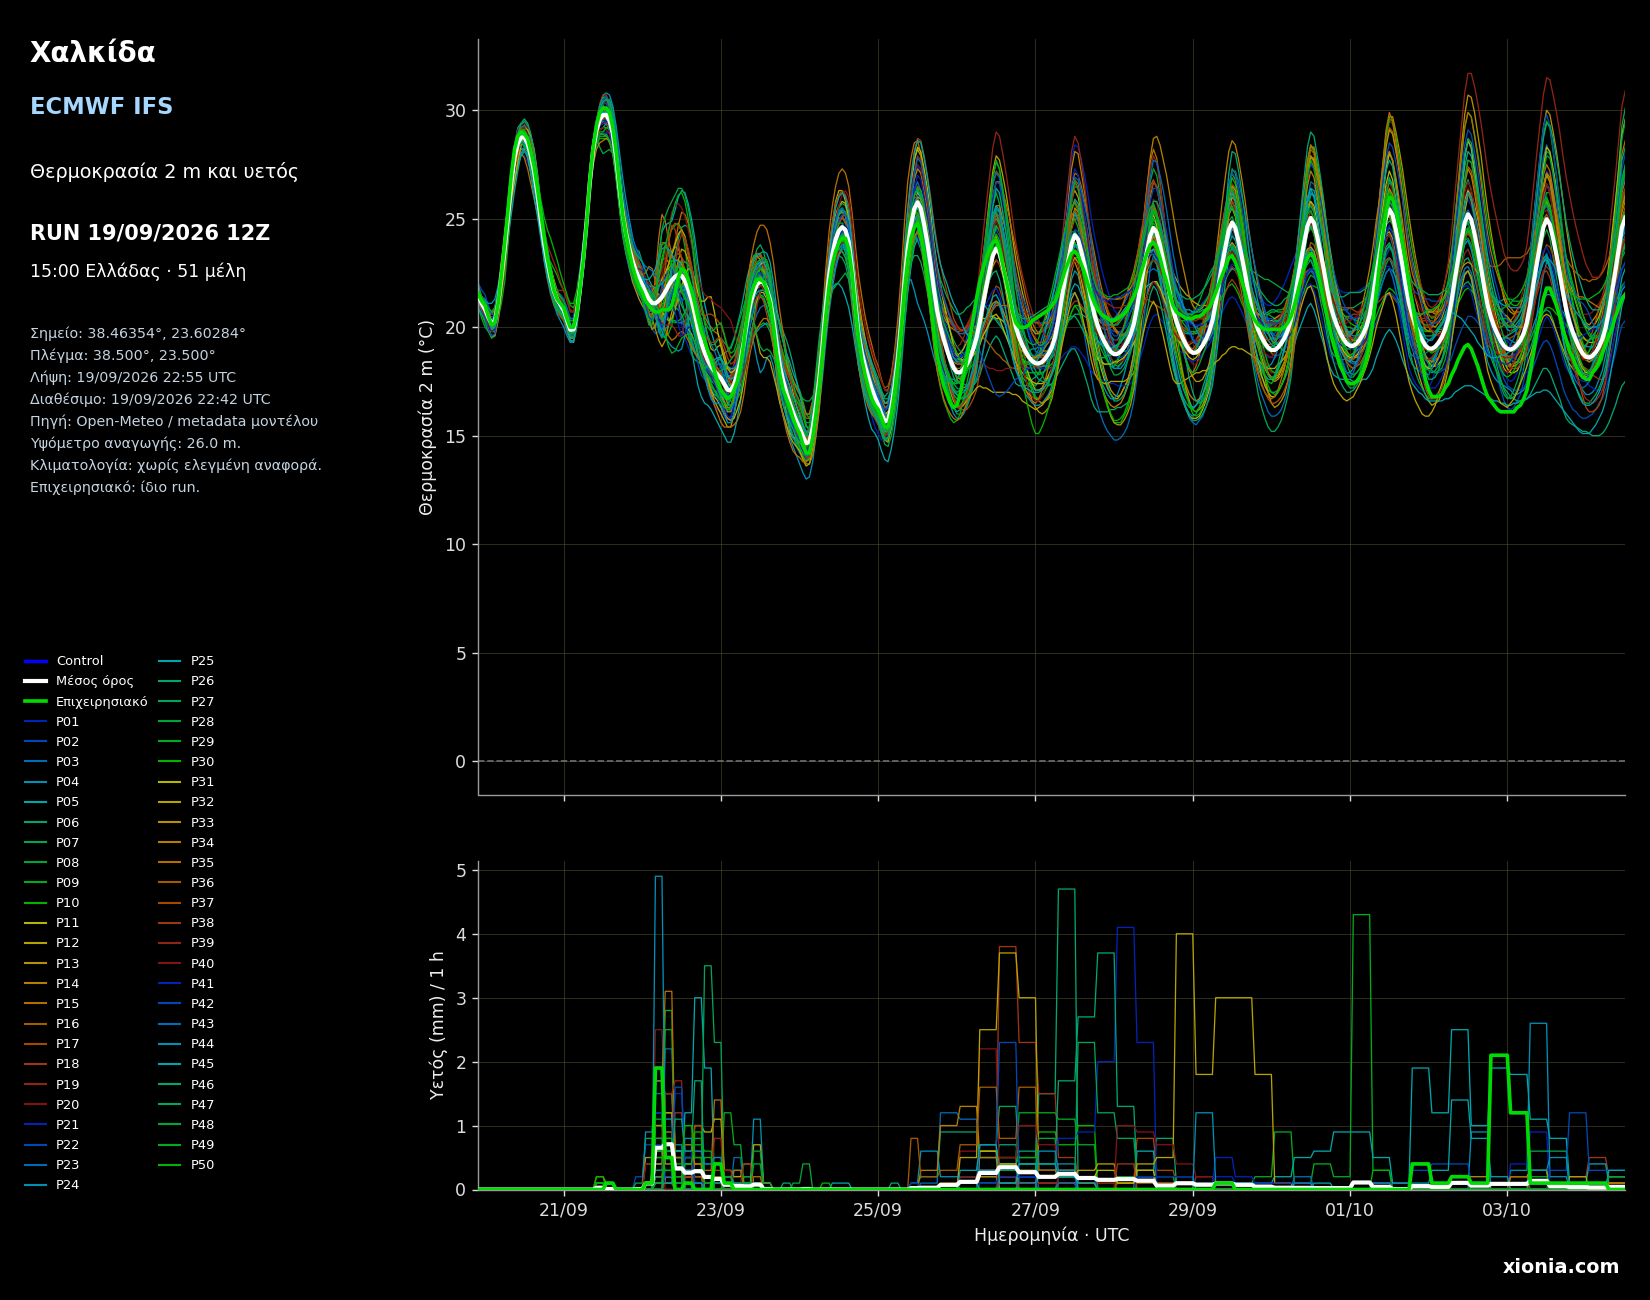The image size is (1650, 1300).
Task: Click the RUN 19/09/2026 12Z label
Action: point(150,233)
